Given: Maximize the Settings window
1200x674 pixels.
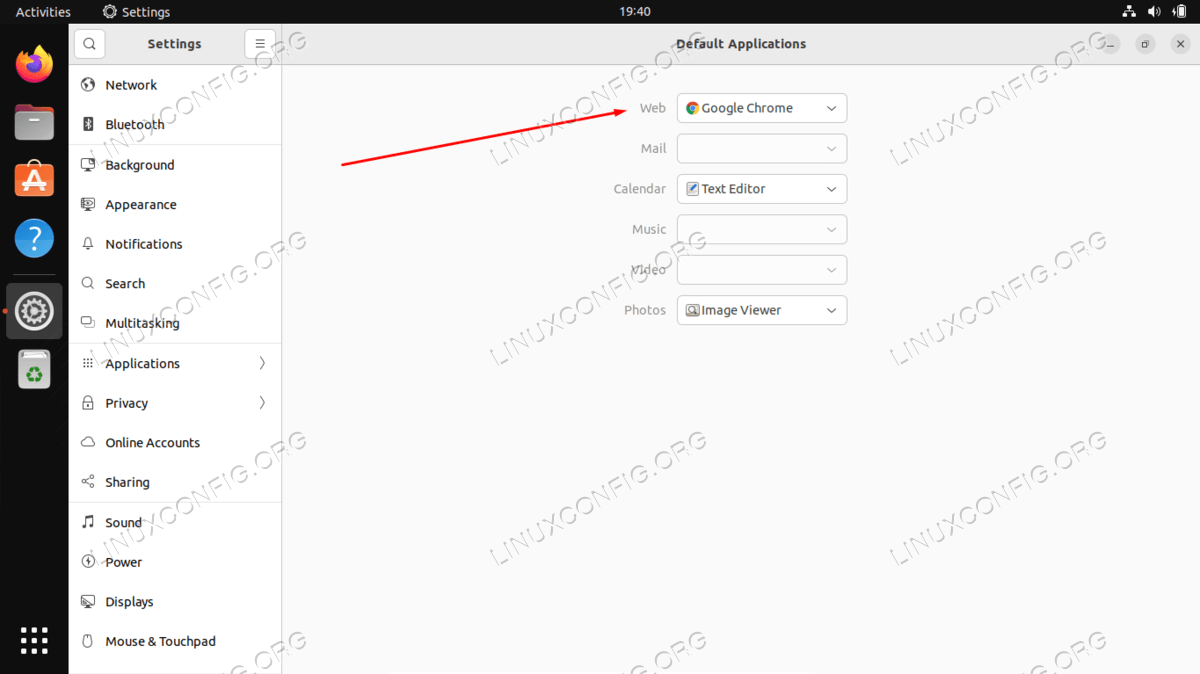Looking at the screenshot, I should (x=1146, y=44).
